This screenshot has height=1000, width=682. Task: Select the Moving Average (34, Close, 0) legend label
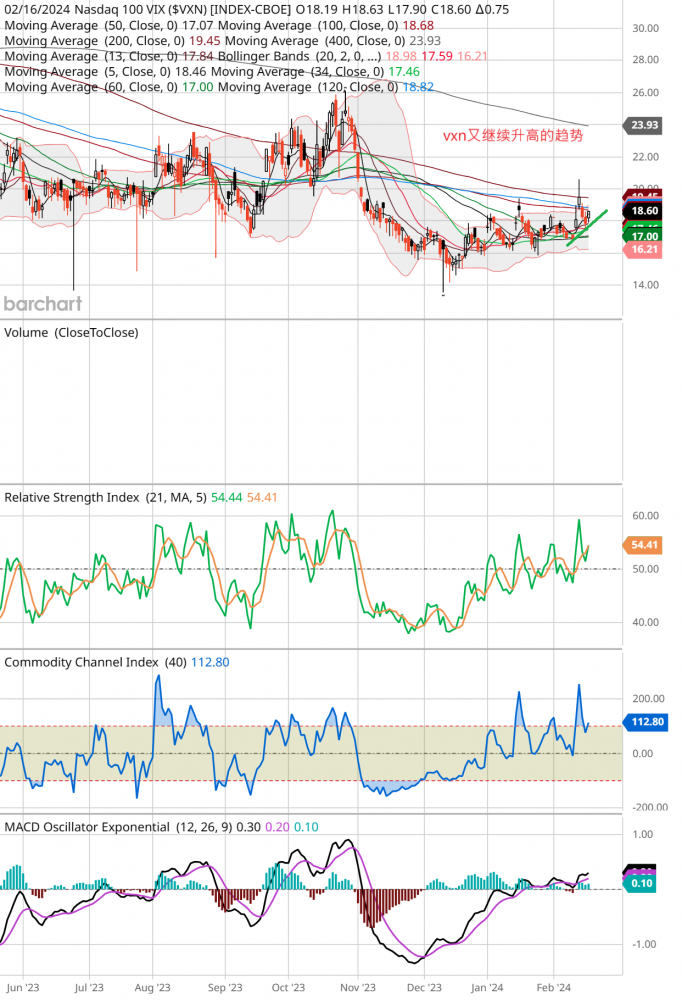(x=297, y=71)
